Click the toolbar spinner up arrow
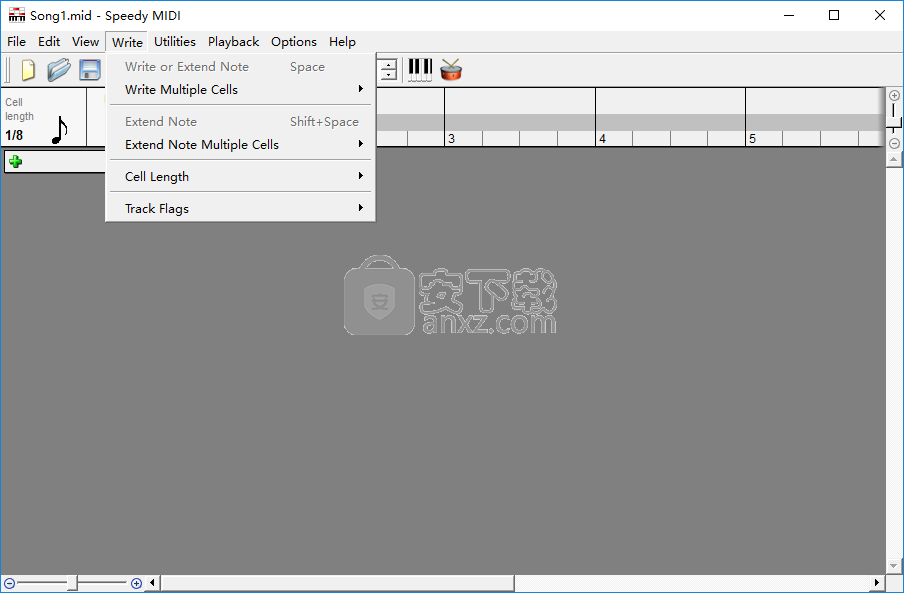The width and height of the screenshot is (904, 593). [389, 65]
